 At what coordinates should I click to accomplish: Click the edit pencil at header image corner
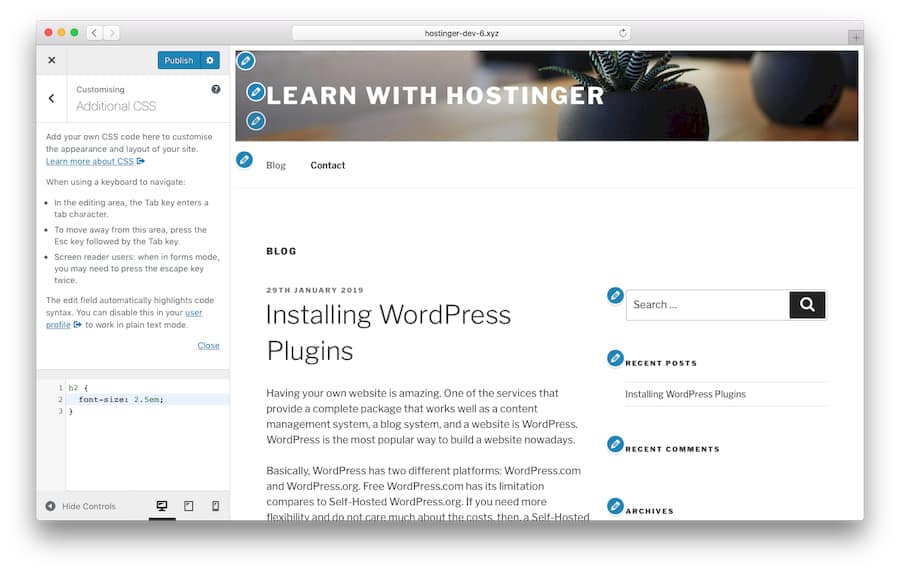(x=246, y=60)
